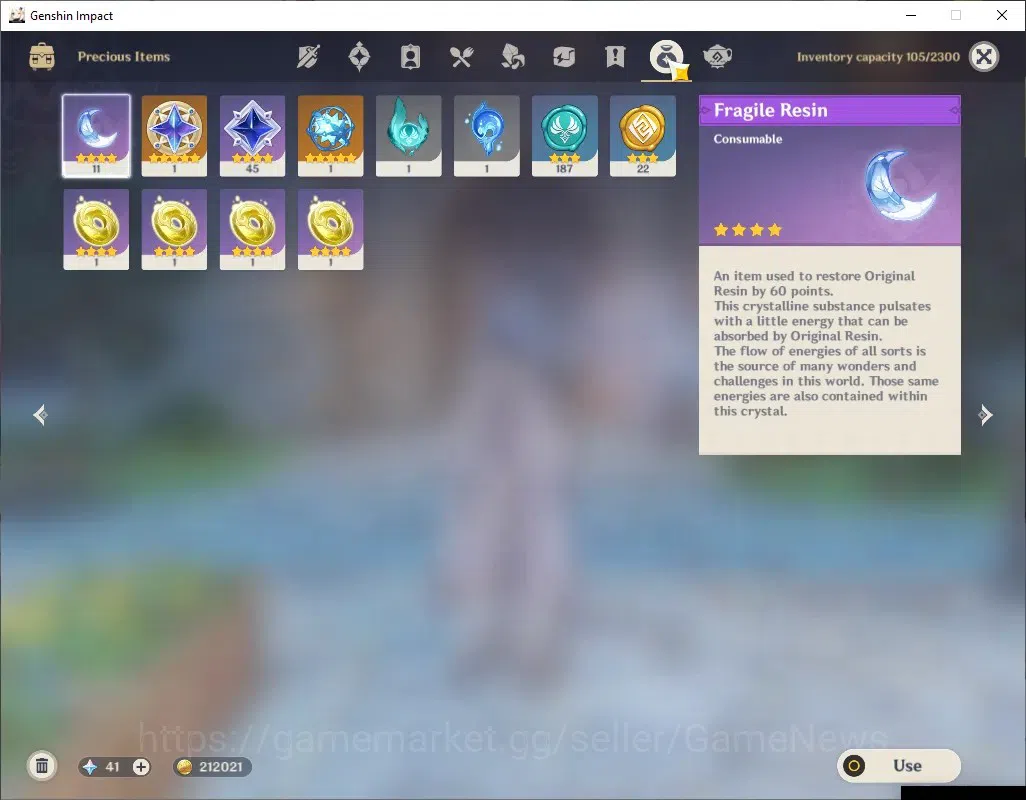1026x800 pixels.
Task: Select the fourth gold coin item
Action: (x=330, y=230)
